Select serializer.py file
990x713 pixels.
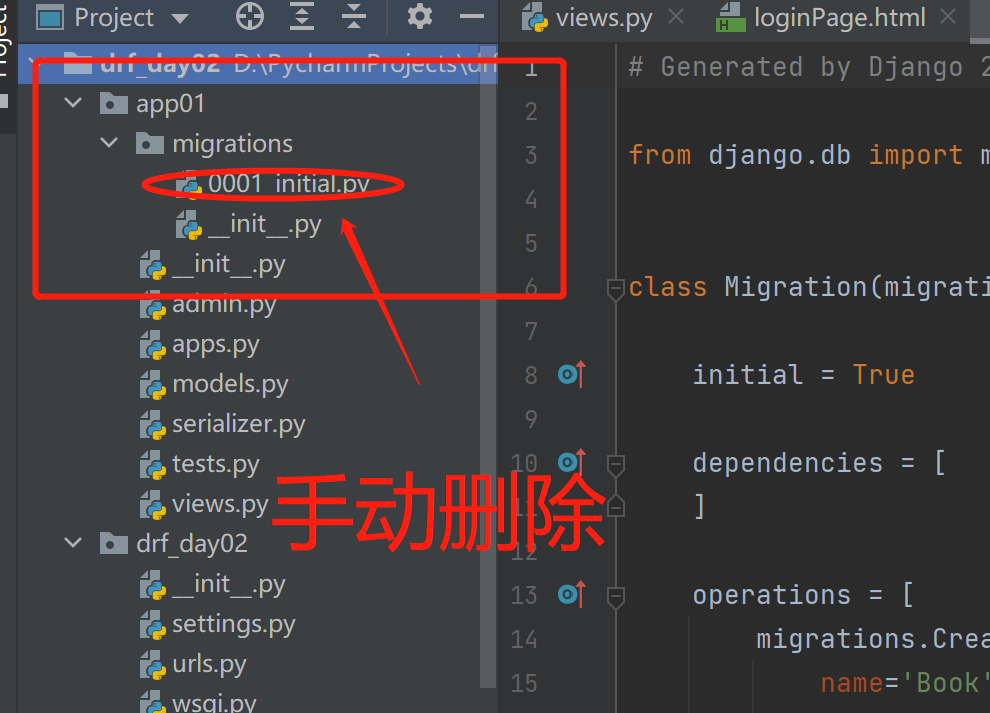pyautogui.click(x=223, y=424)
